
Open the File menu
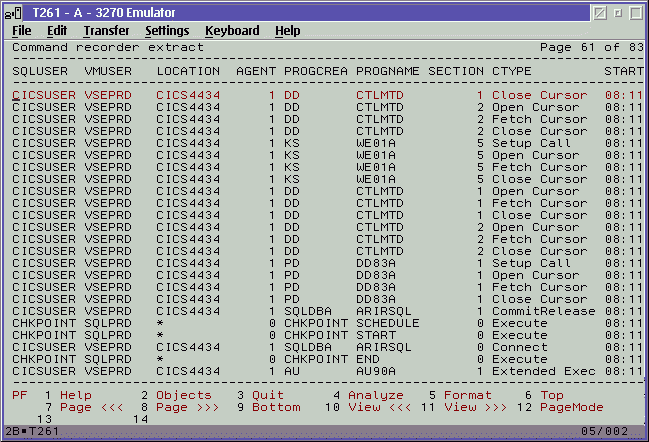[x=22, y=31]
